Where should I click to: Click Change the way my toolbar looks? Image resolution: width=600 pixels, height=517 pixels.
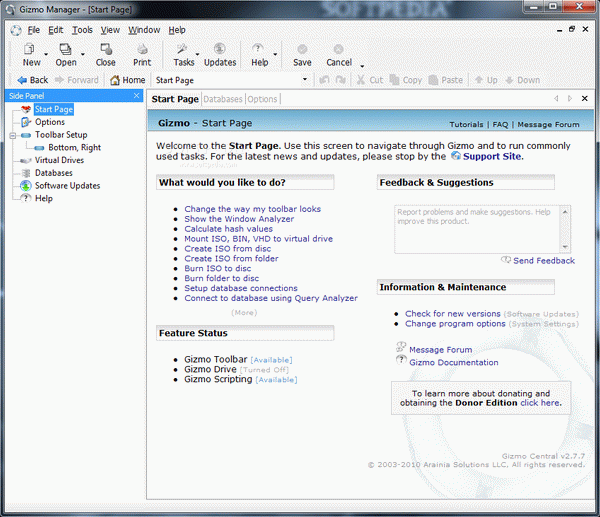pos(253,209)
